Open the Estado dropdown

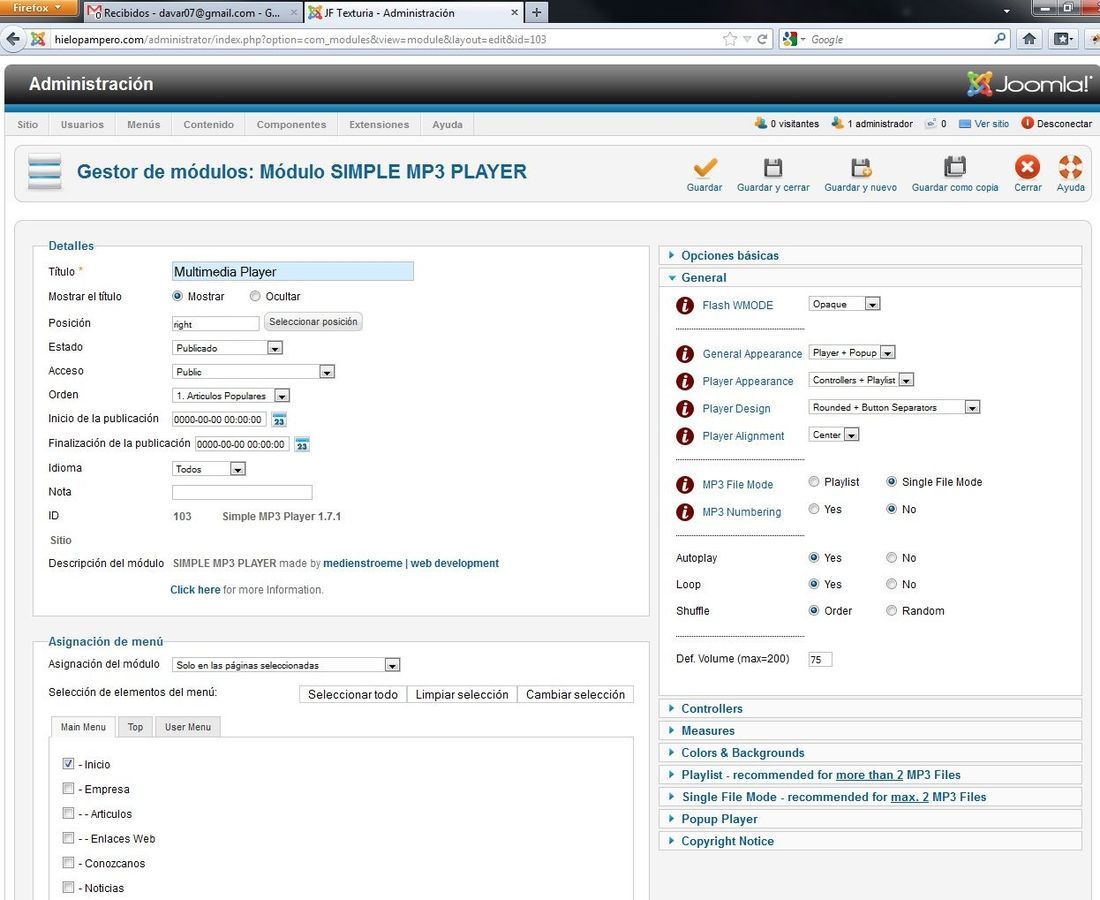click(x=227, y=348)
